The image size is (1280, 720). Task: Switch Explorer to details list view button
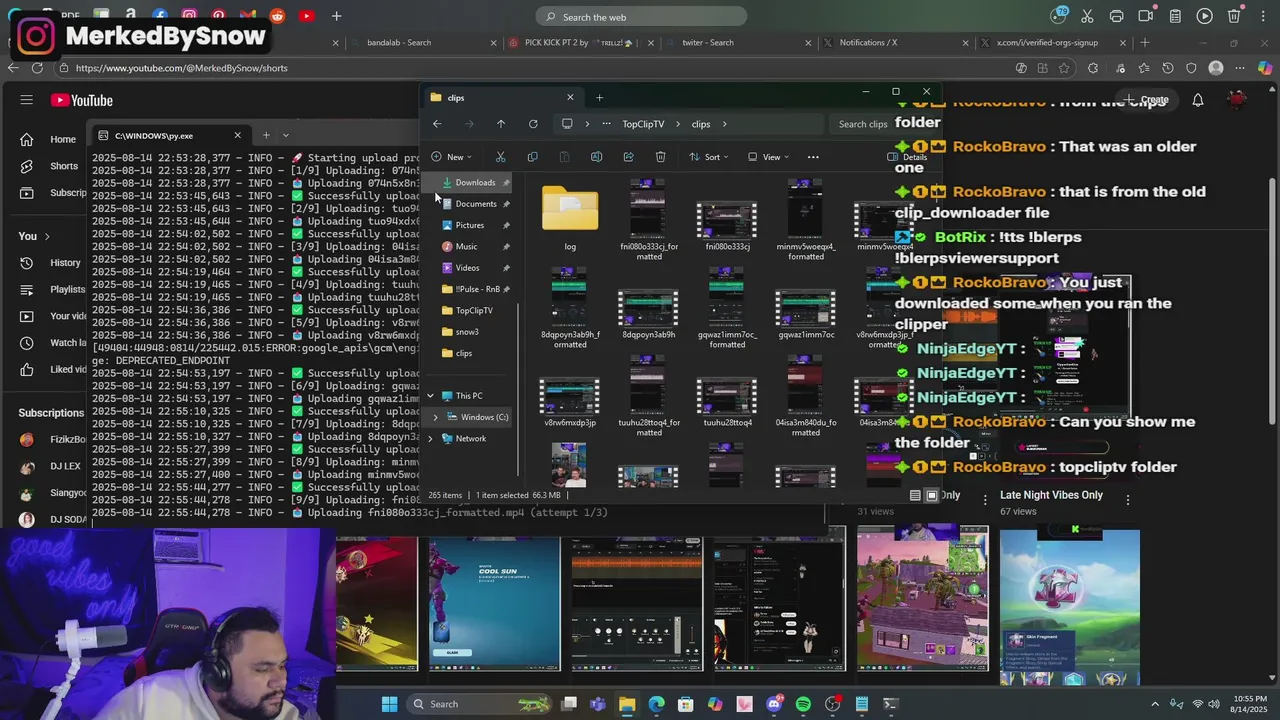pyautogui.click(x=915, y=495)
